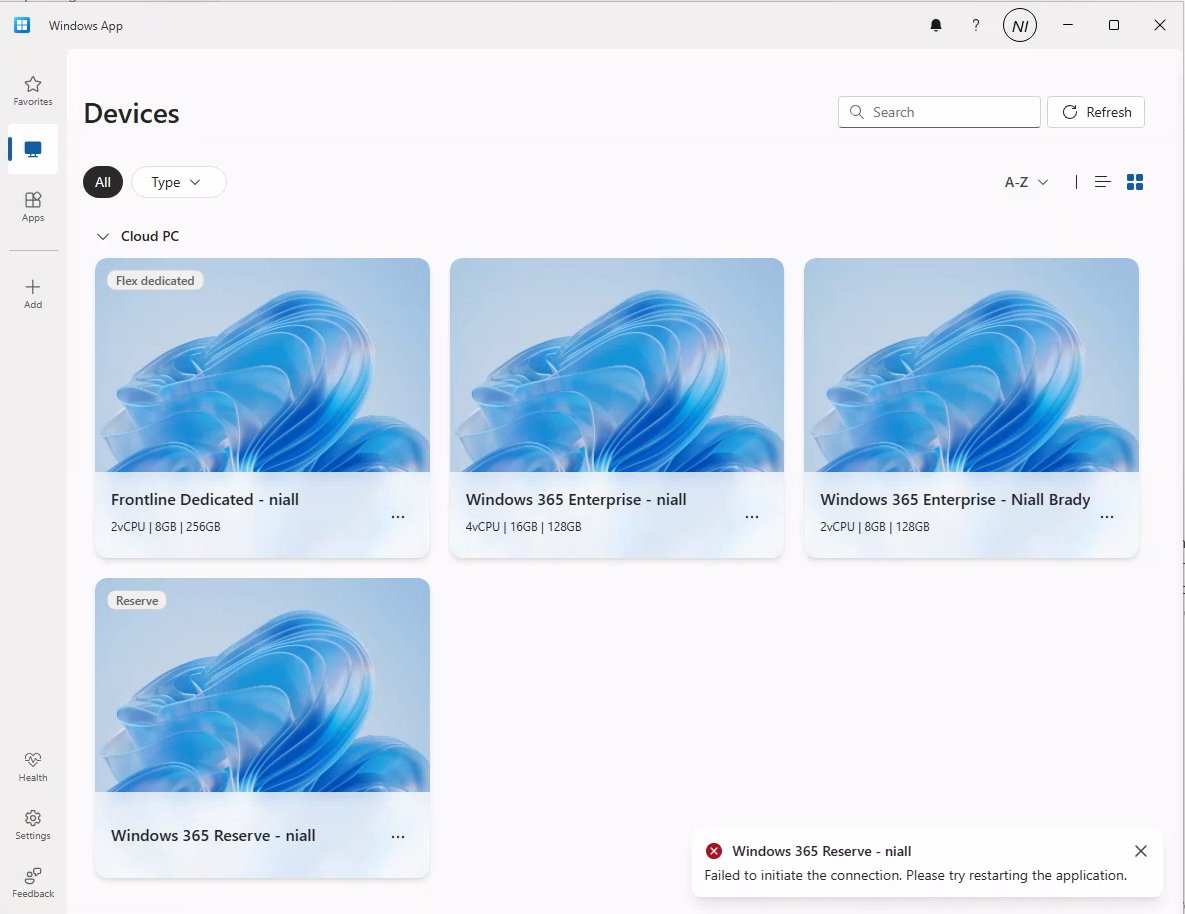
Task: Click the Reserve badge on the card
Action: pos(137,600)
